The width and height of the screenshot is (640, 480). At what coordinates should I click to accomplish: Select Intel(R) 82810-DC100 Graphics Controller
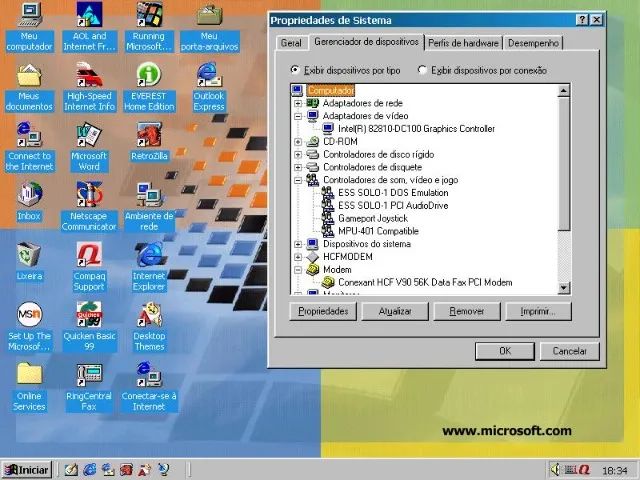416,129
